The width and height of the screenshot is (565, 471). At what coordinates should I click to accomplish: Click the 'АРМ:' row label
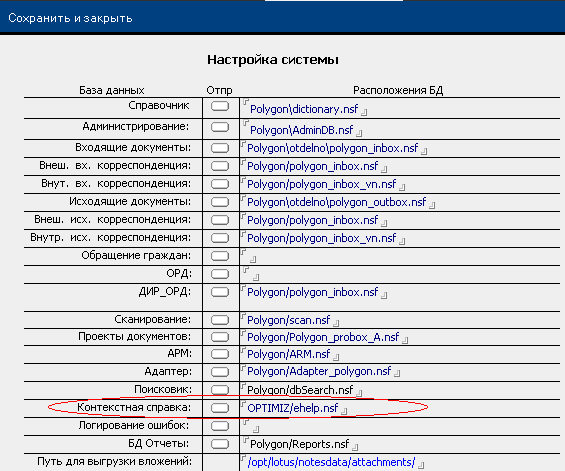[x=179, y=354]
